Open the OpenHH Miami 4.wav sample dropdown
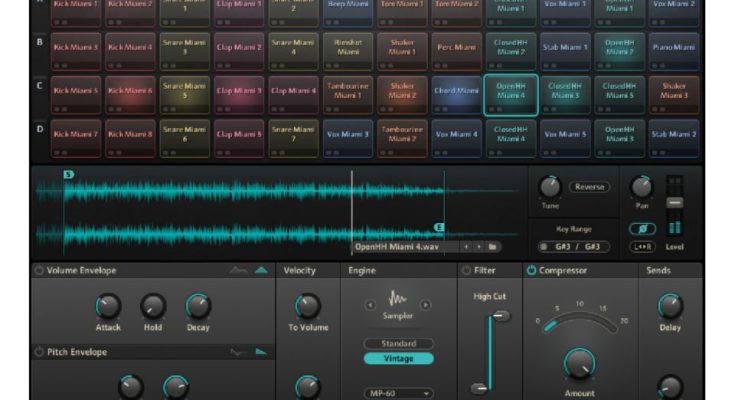Screen dimensions: 735x400 pos(405,246)
